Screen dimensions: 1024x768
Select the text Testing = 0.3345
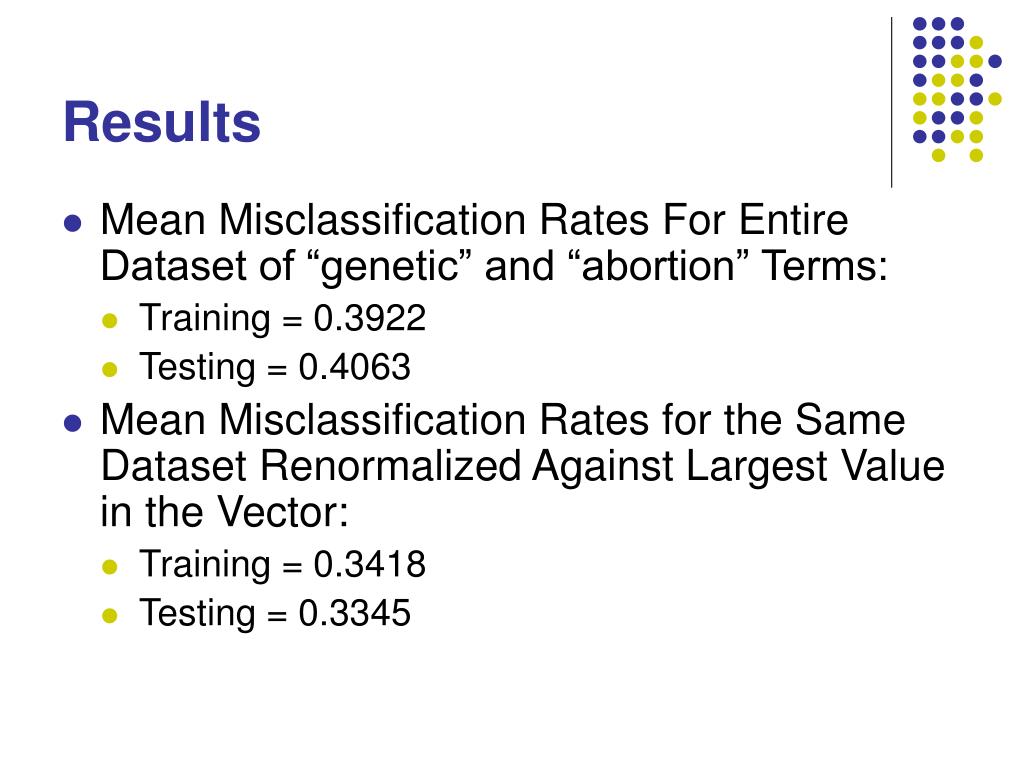pyautogui.click(x=275, y=613)
